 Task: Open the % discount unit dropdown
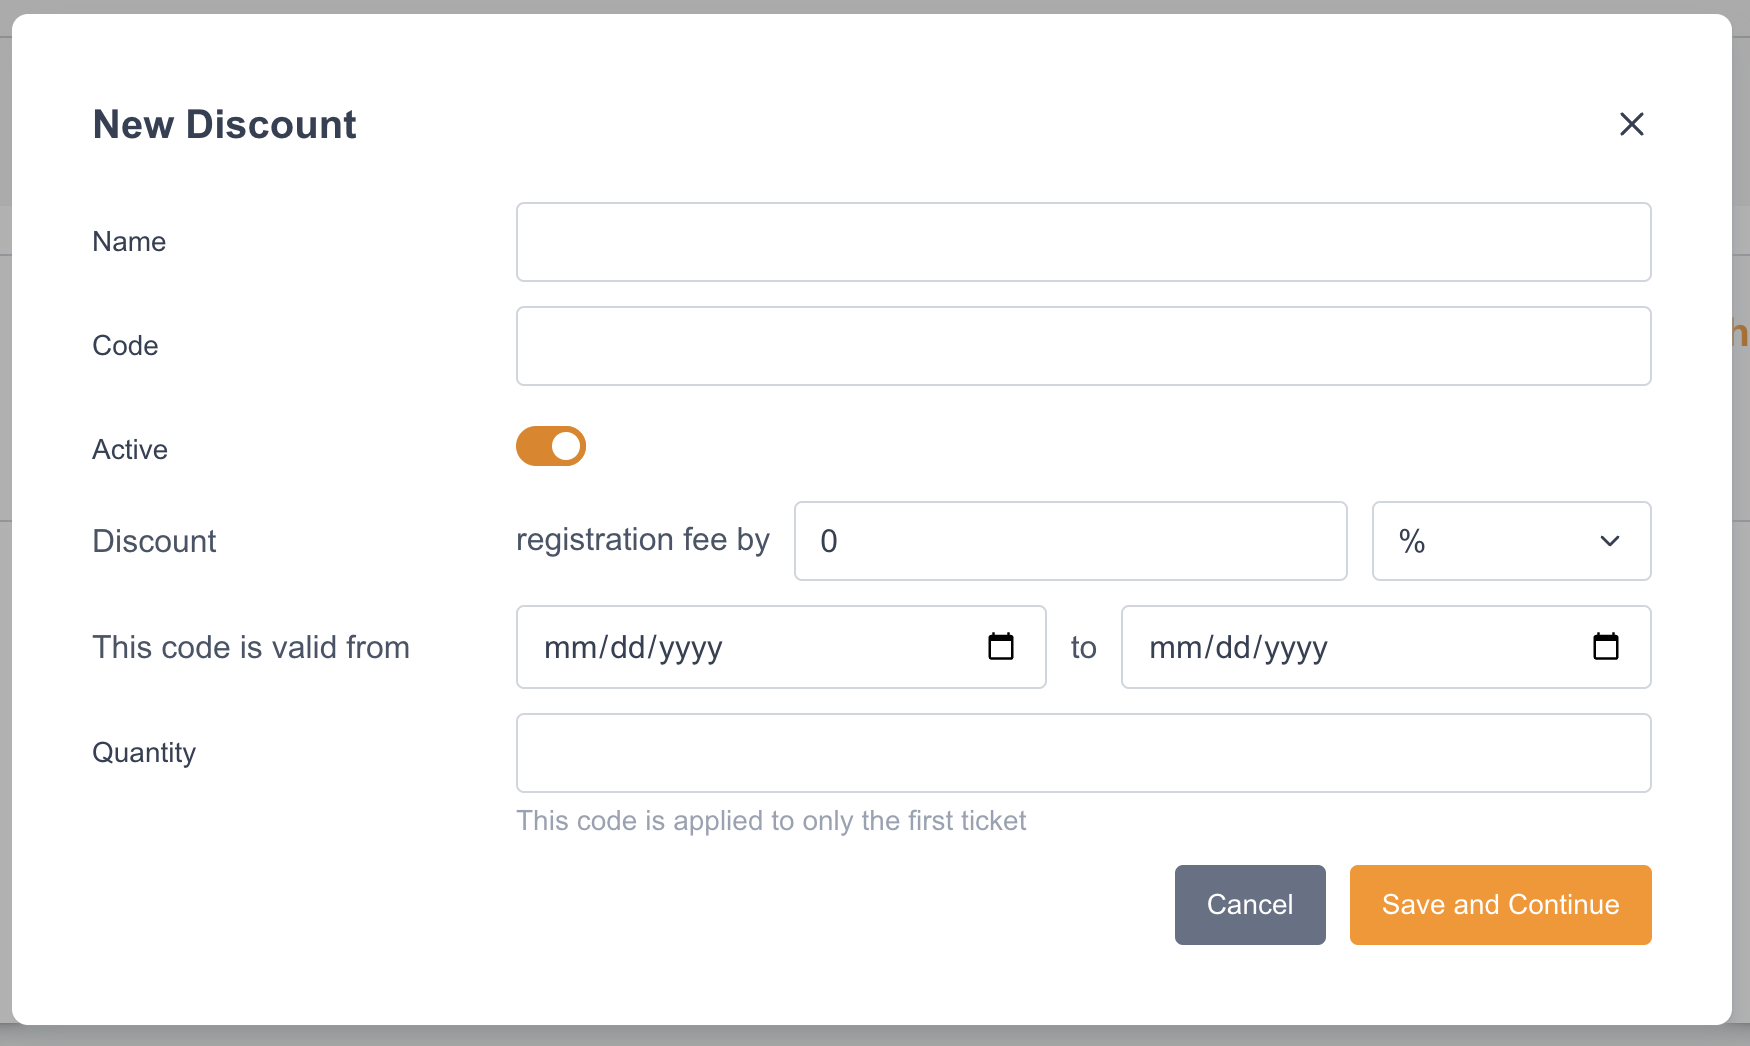coord(1510,541)
